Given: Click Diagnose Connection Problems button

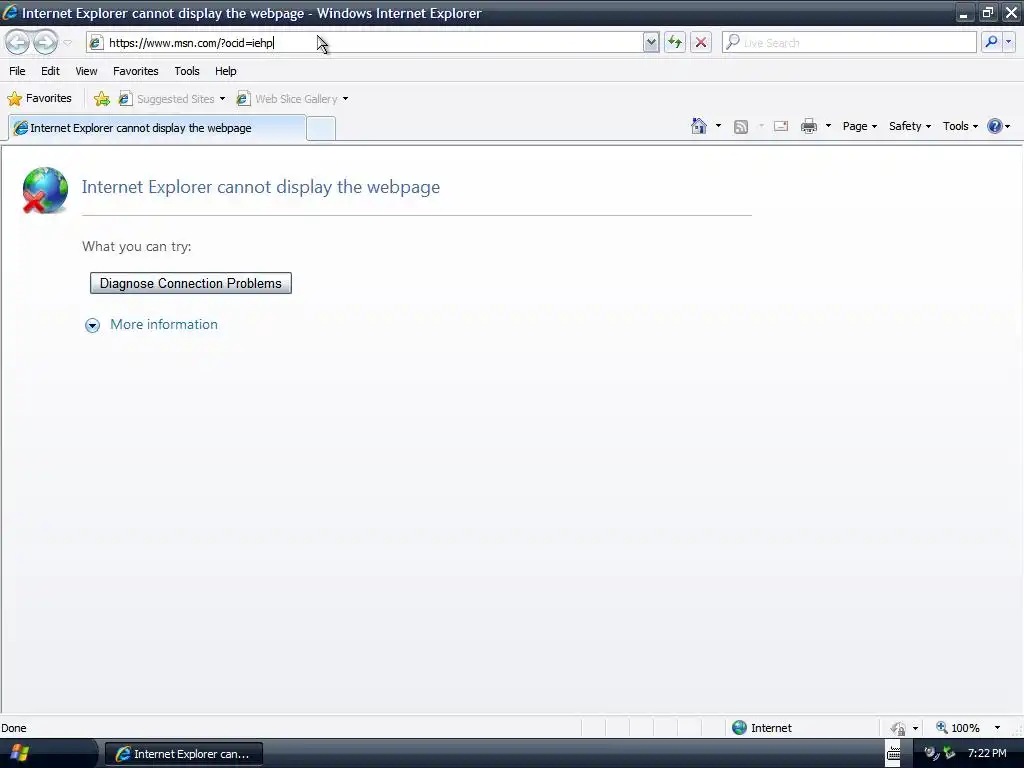Looking at the screenshot, I should [x=191, y=283].
